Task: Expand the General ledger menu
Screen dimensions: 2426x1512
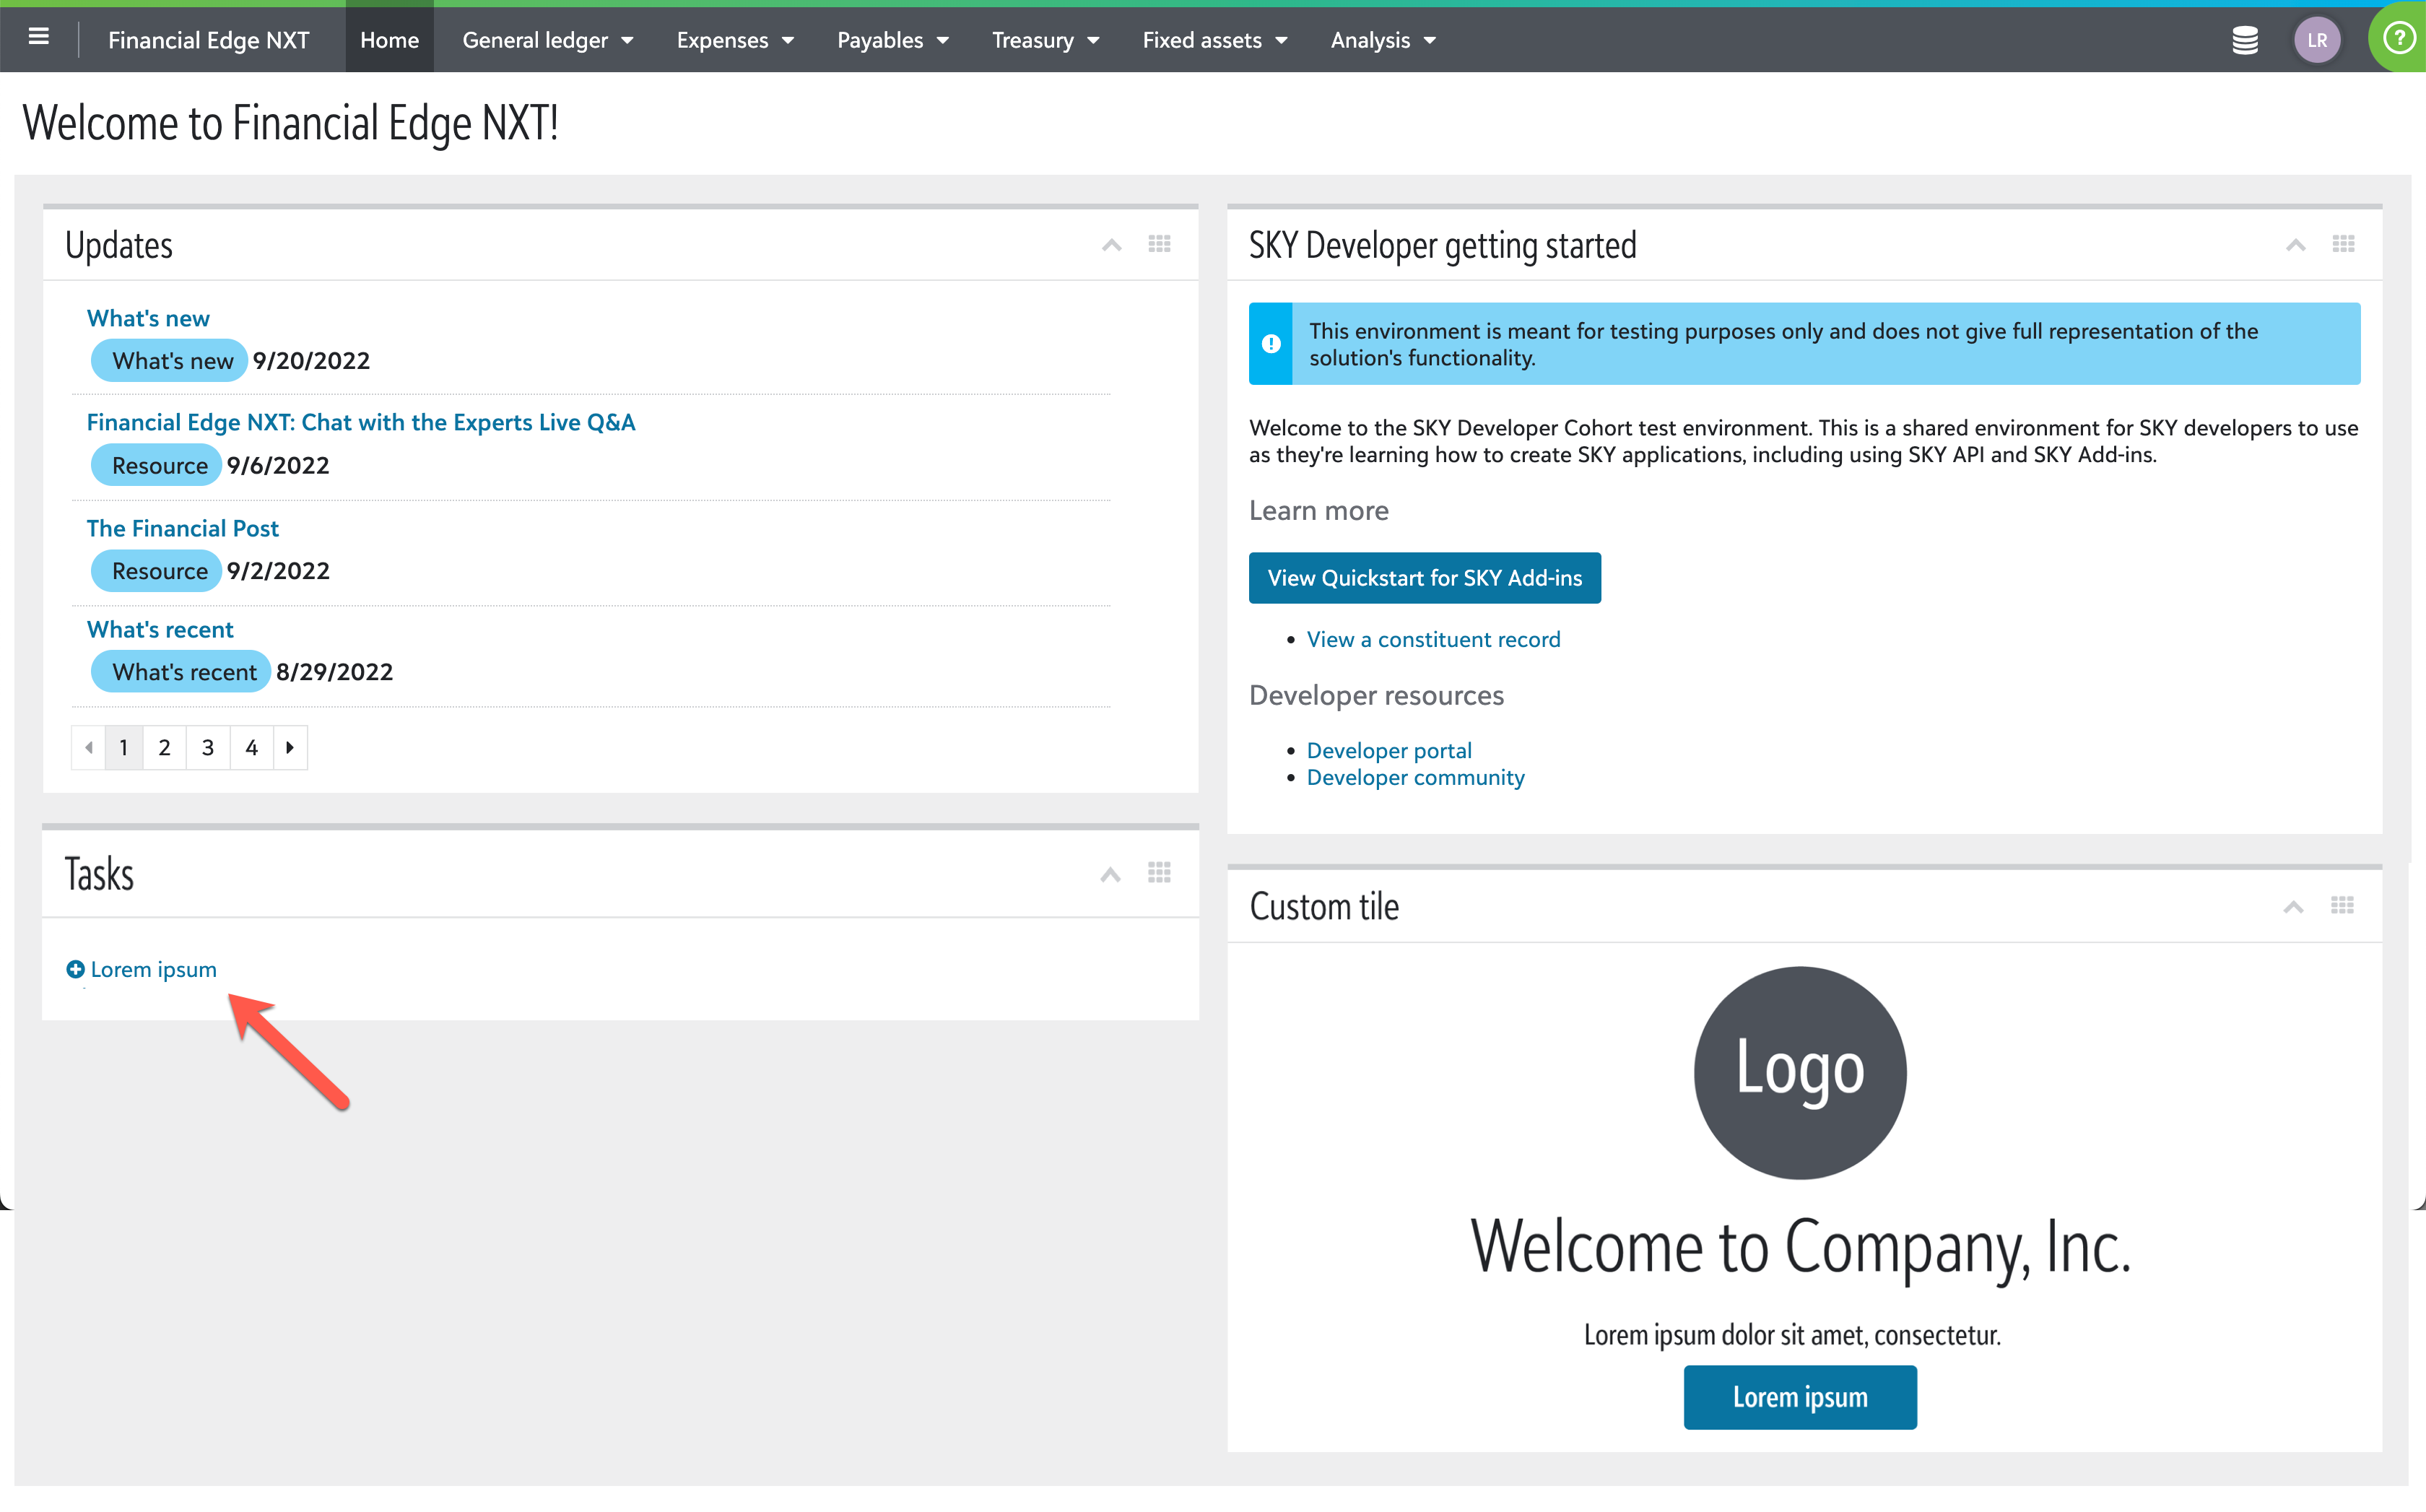Action: 547,40
